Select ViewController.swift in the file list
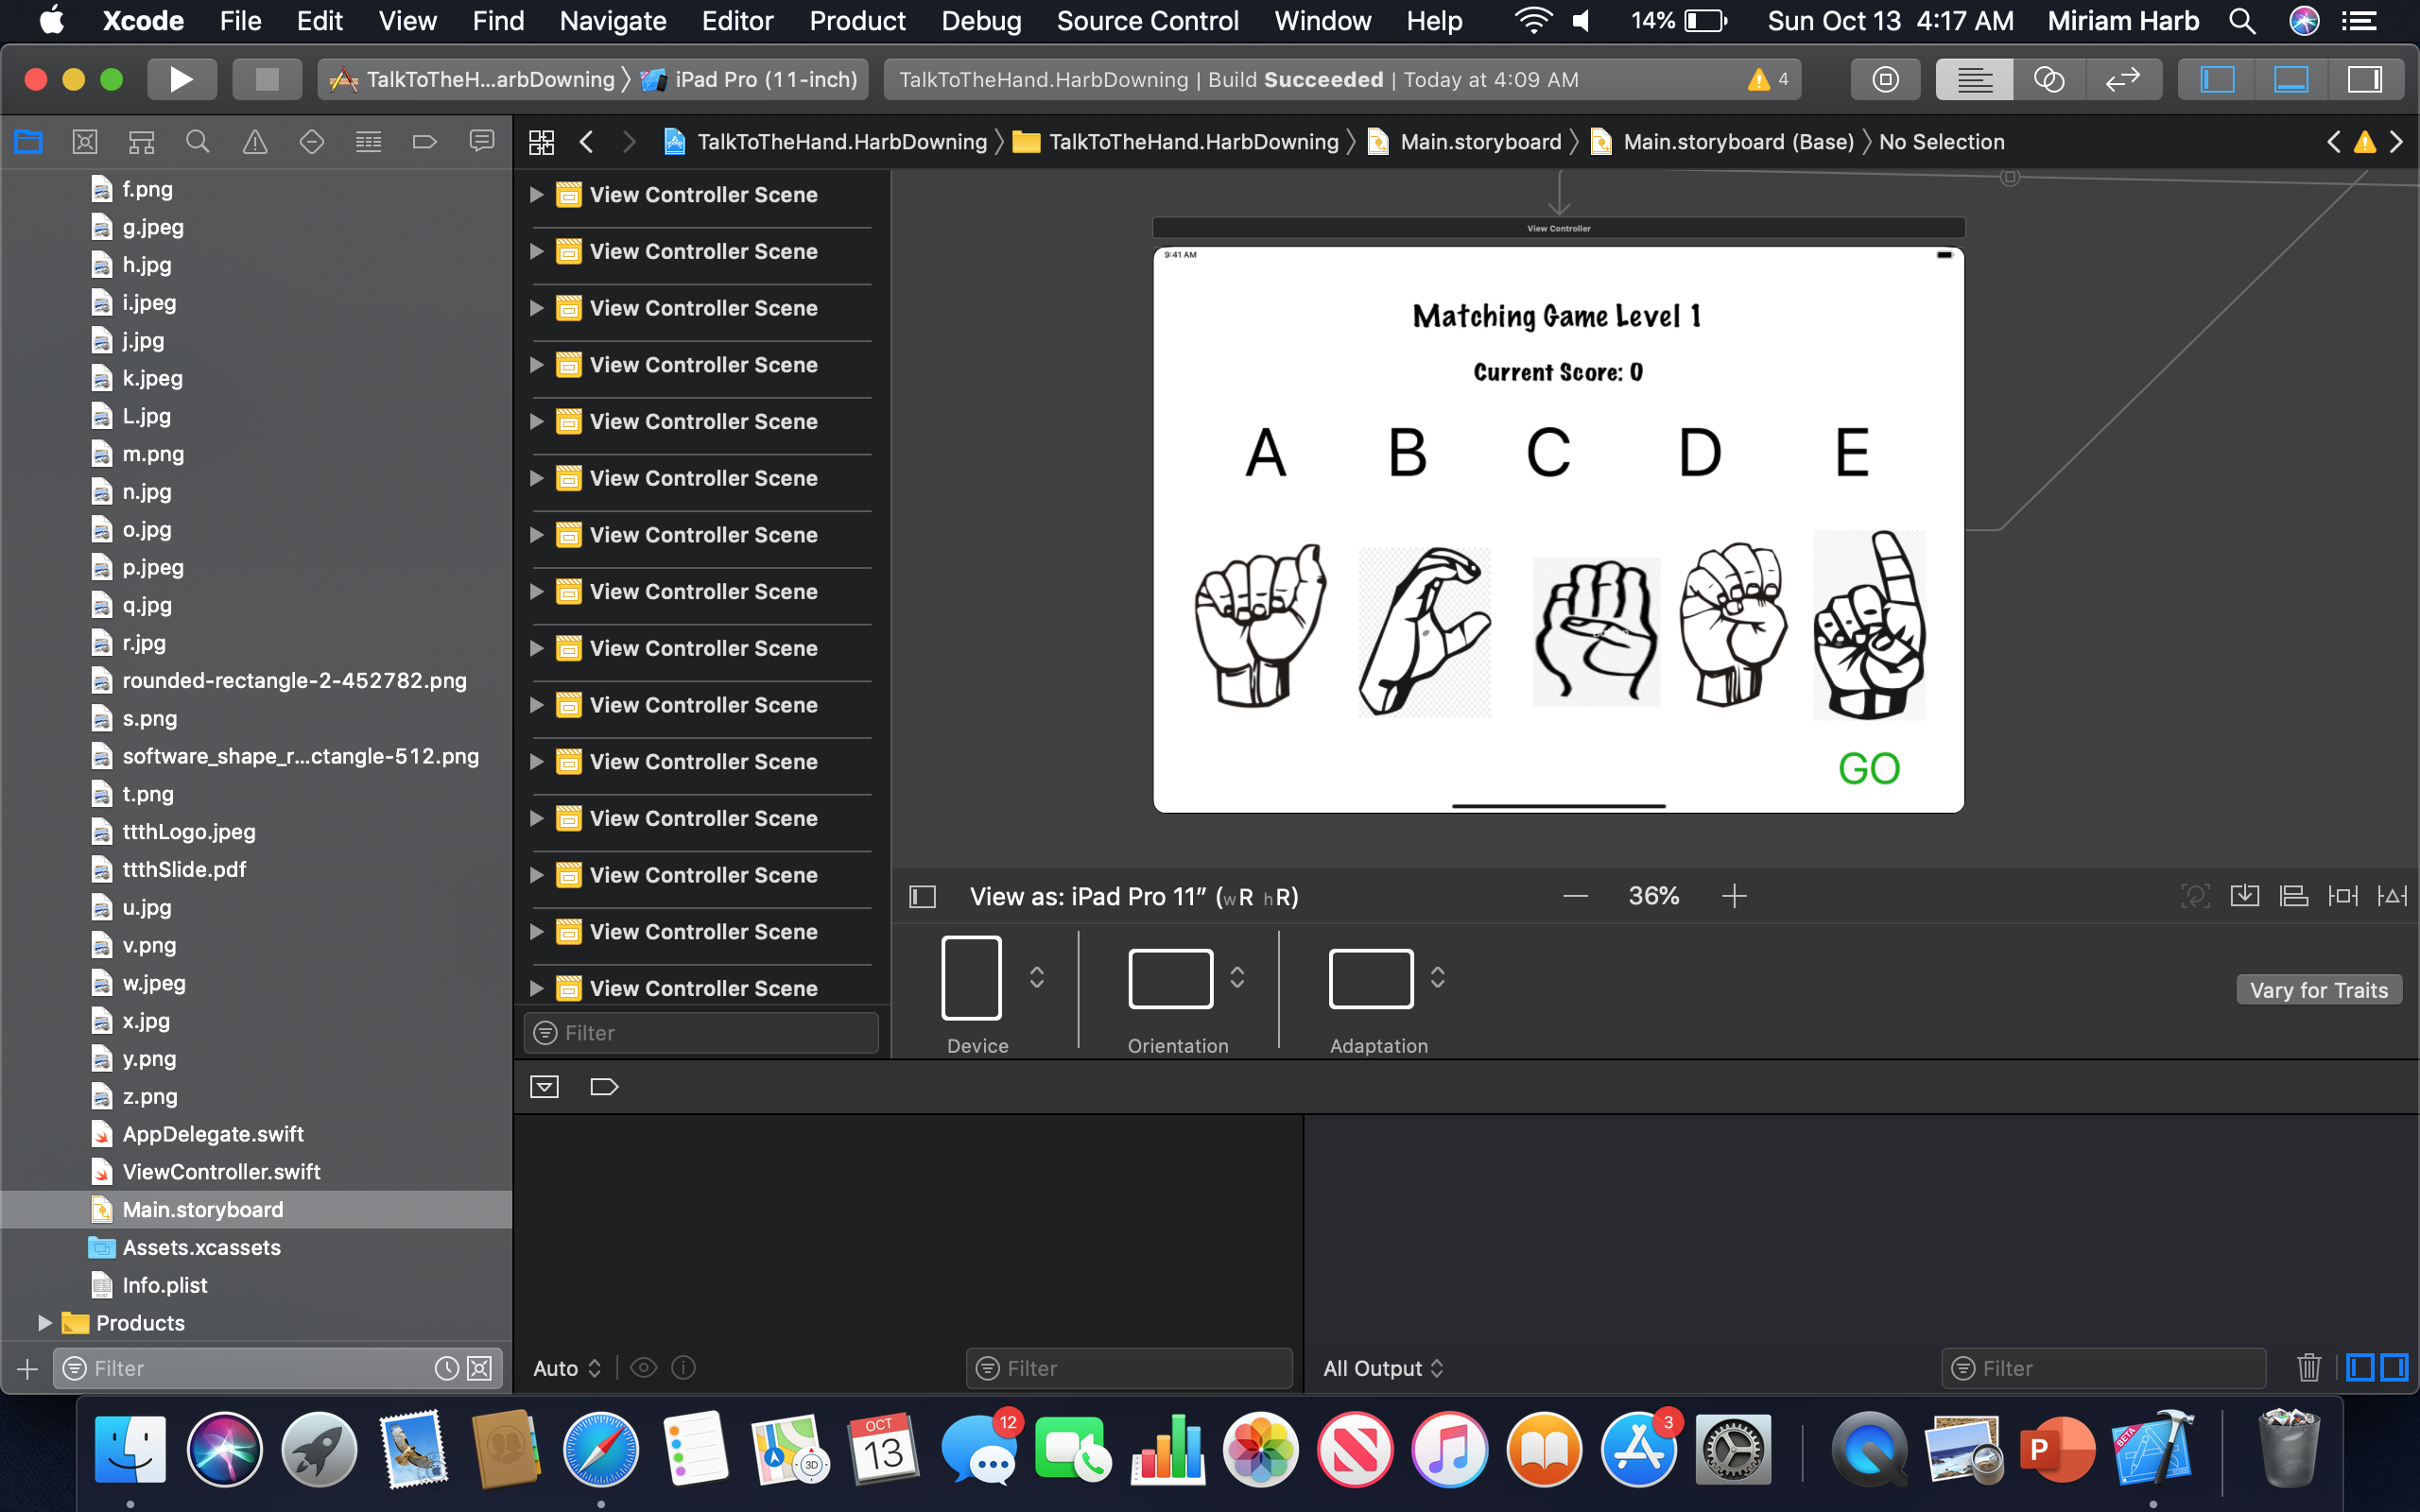 [221, 1172]
